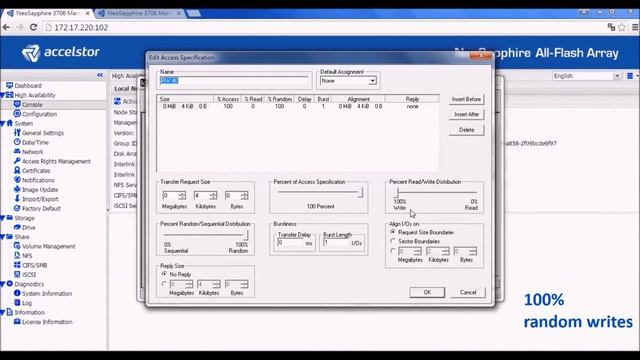Click the accelstor logo
Image resolution: width=640 pixels, height=360 pixels.
[x=60, y=52]
